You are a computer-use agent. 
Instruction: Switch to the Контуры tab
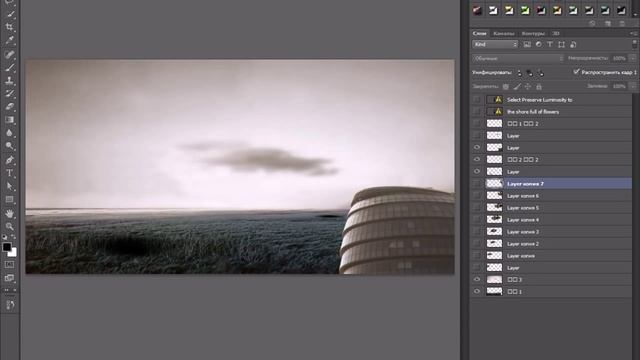(533, 33)
